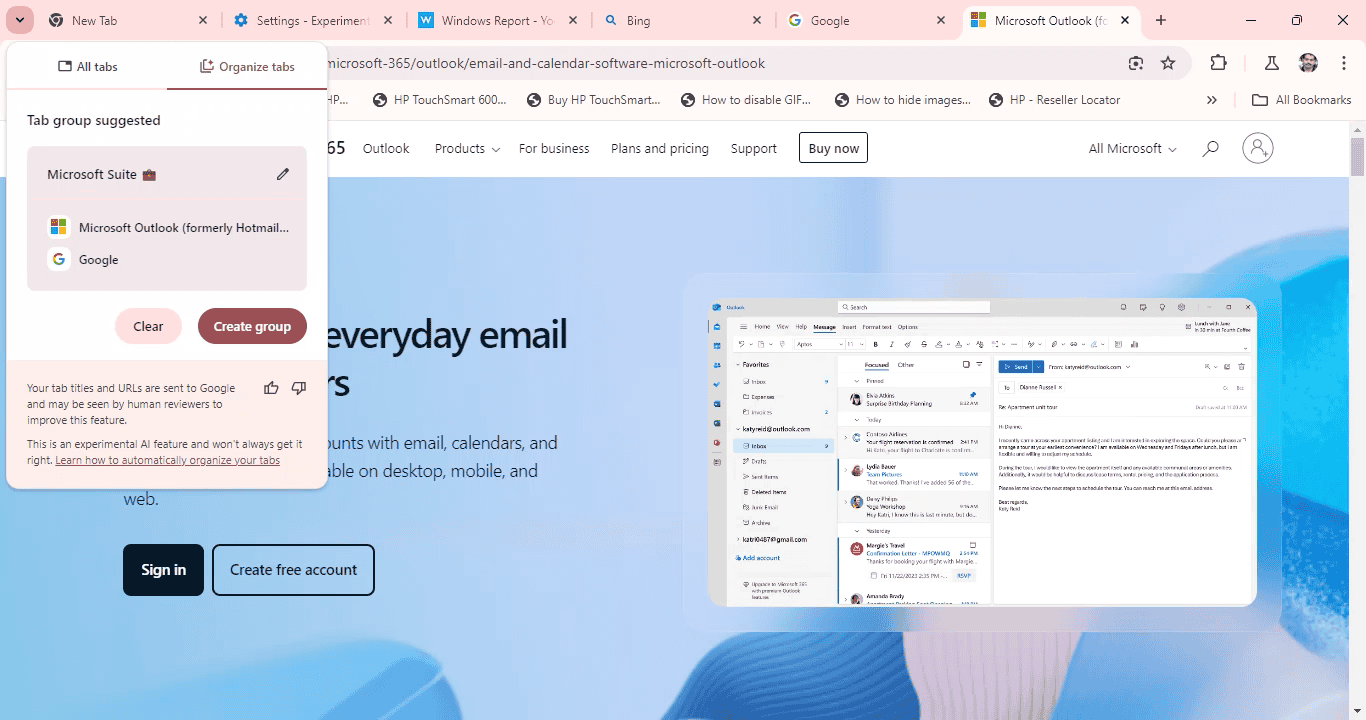Open the HP - Reseller Locator bookmark
Image resolution: width=1366 pixels, height=720 pixels.
point(1054,100)
